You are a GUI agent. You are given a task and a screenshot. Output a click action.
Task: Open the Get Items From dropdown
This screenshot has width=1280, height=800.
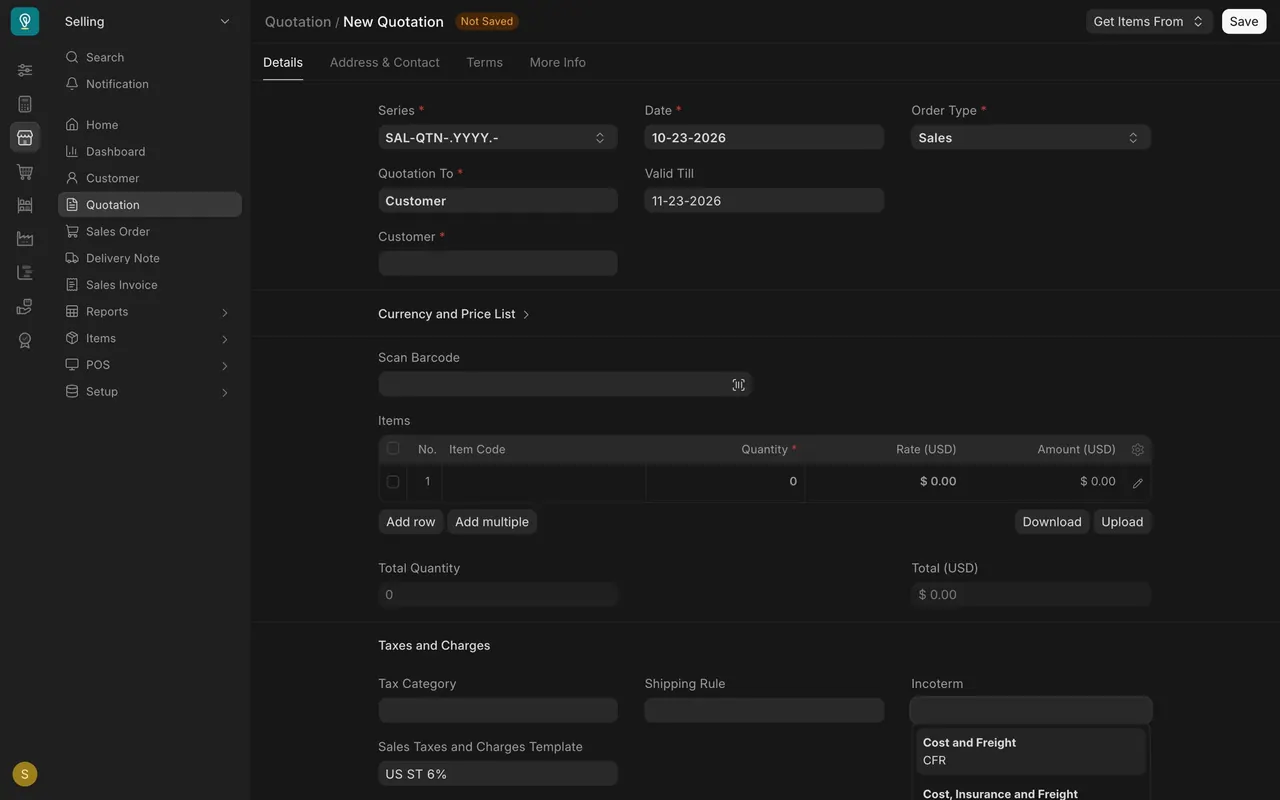point(1149,21)
